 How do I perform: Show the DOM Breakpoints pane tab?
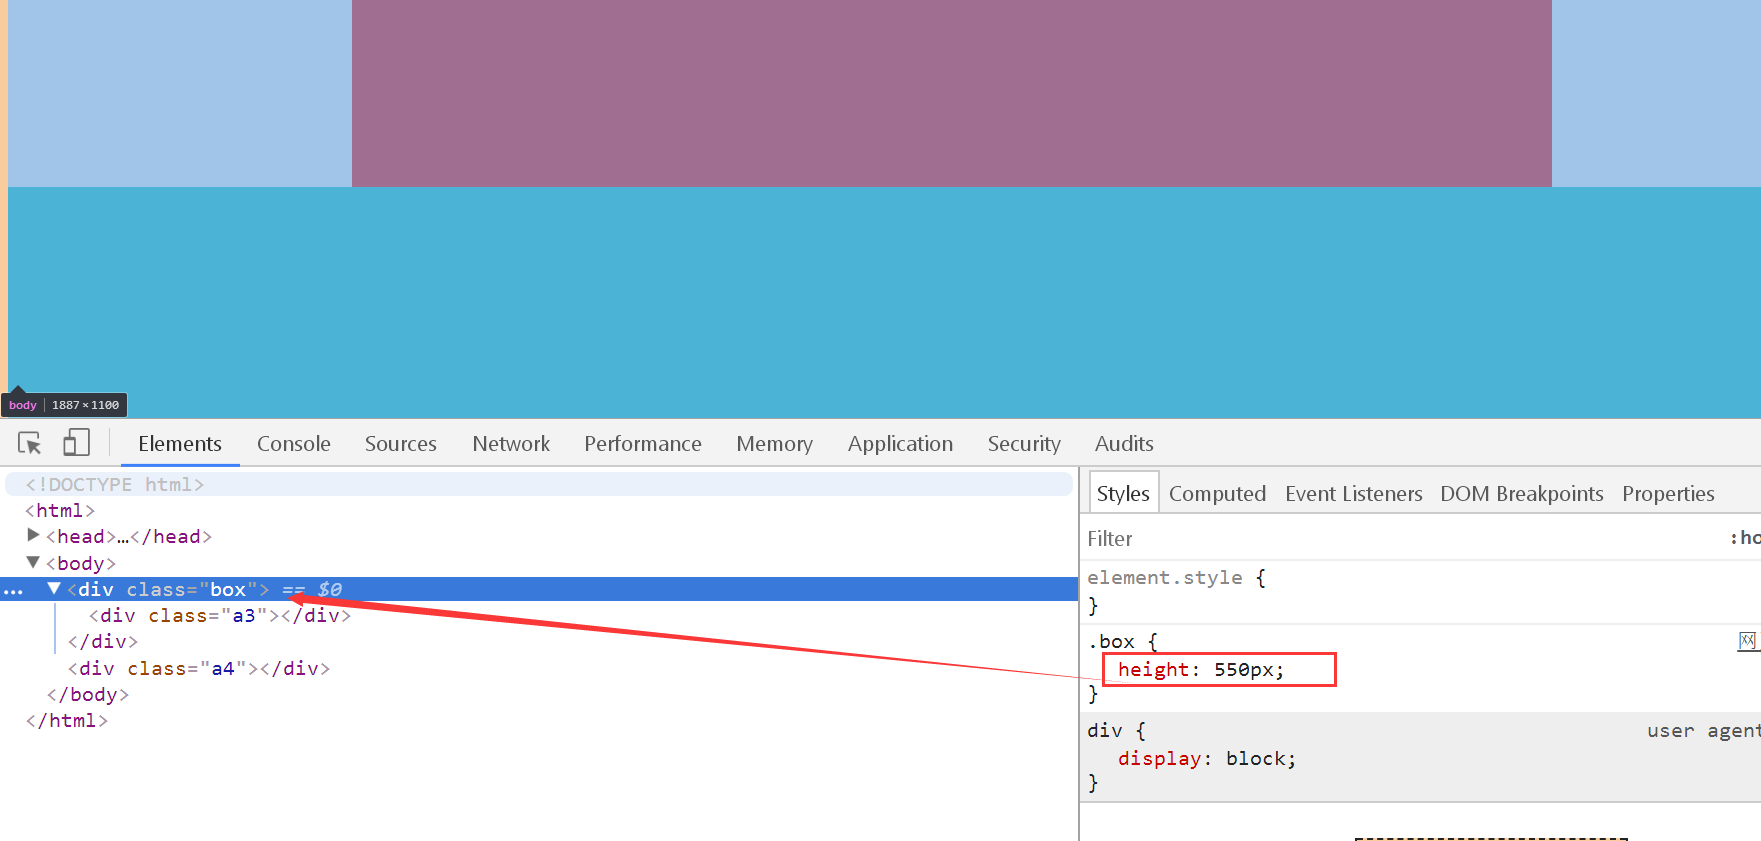1522,493
